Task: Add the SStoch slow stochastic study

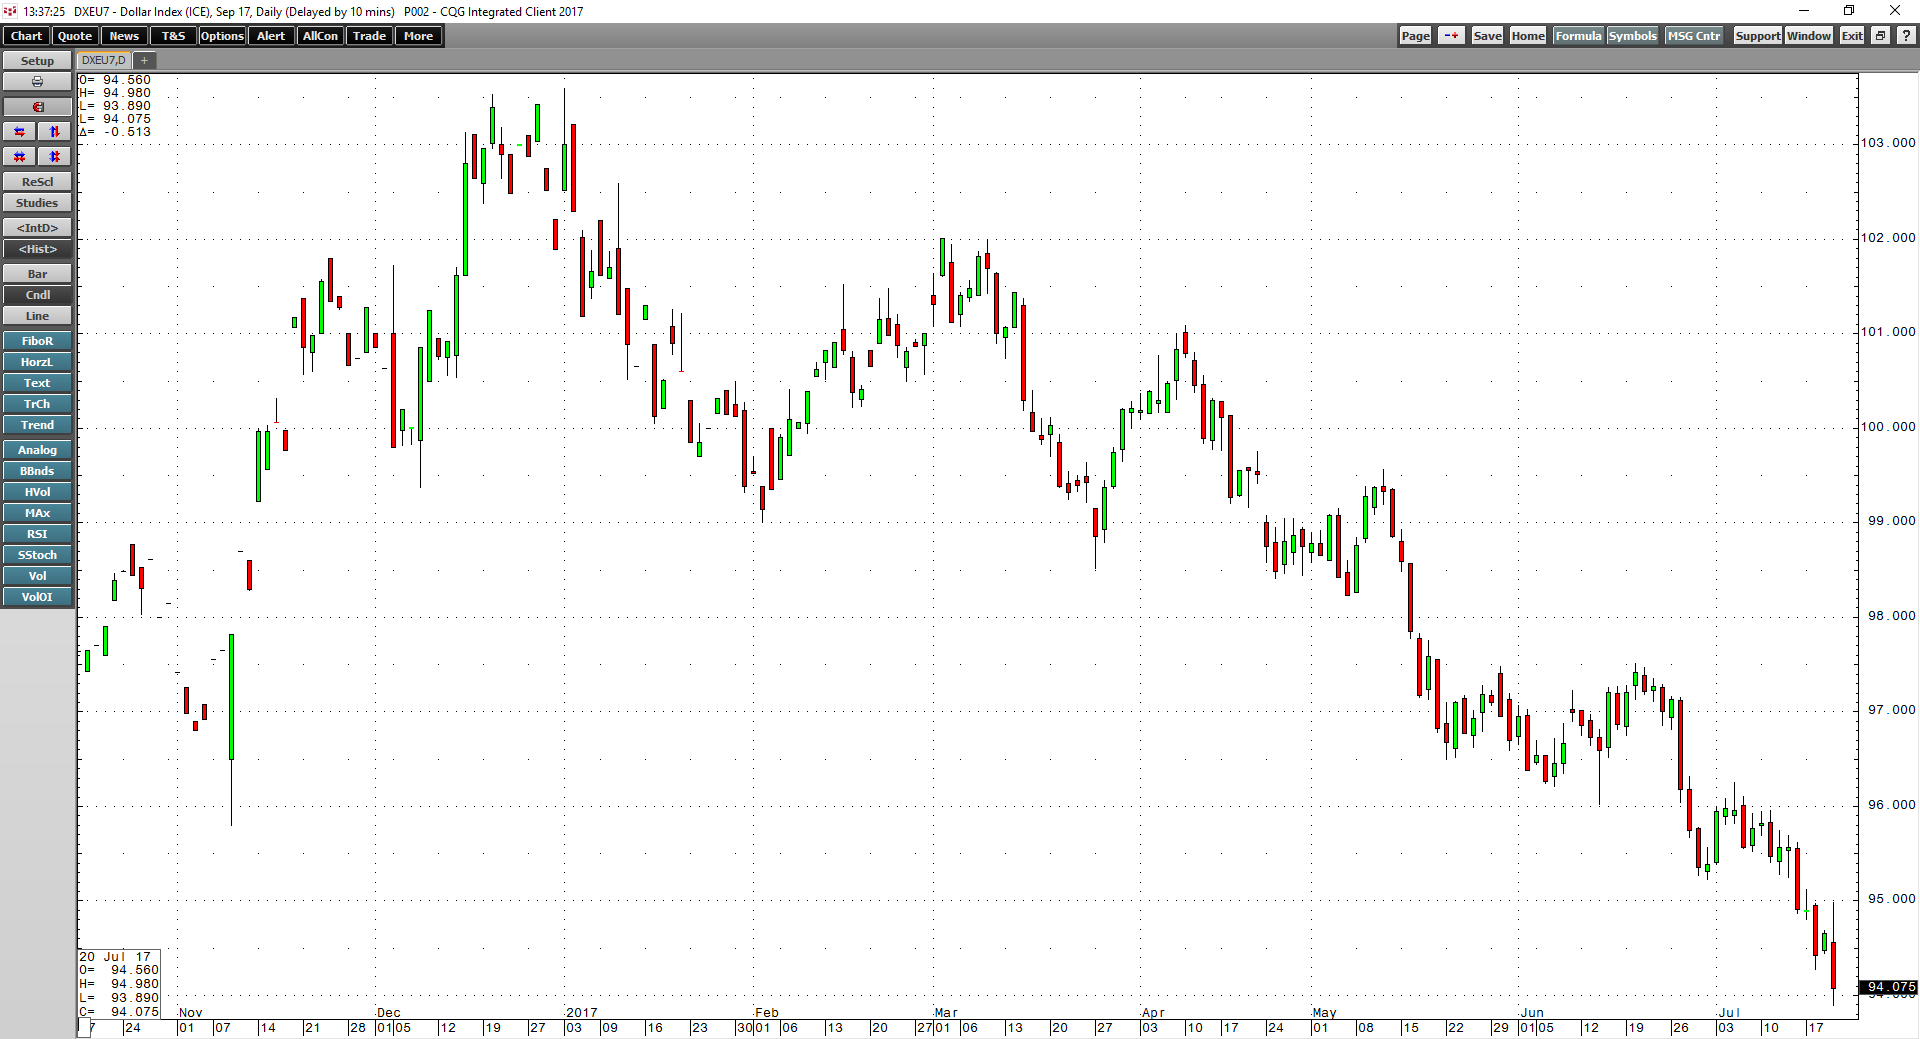Action: (37, 555)
